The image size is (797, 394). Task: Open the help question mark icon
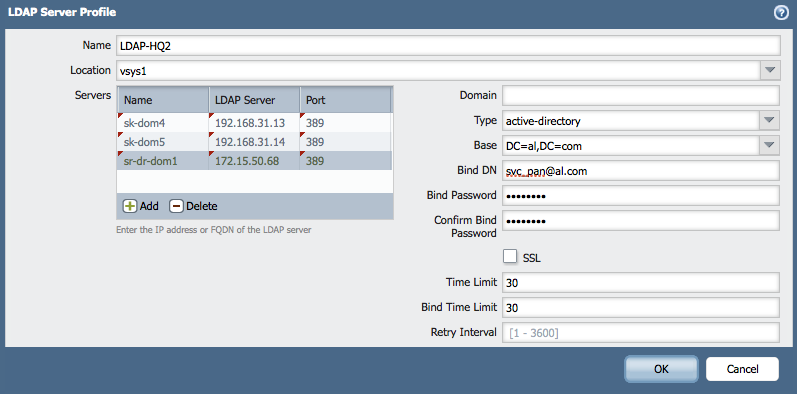pyautogui.click(x=781, y=13)
